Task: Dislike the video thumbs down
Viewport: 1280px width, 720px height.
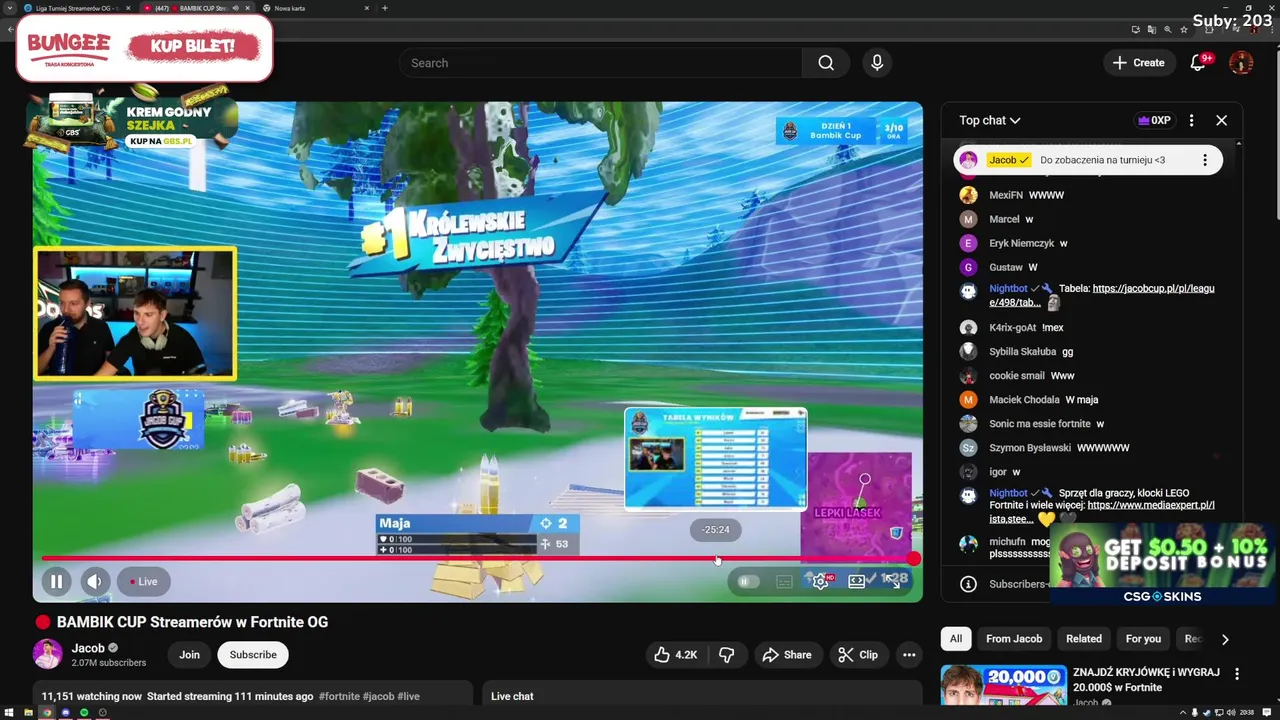Action: [x=727, y=655]
